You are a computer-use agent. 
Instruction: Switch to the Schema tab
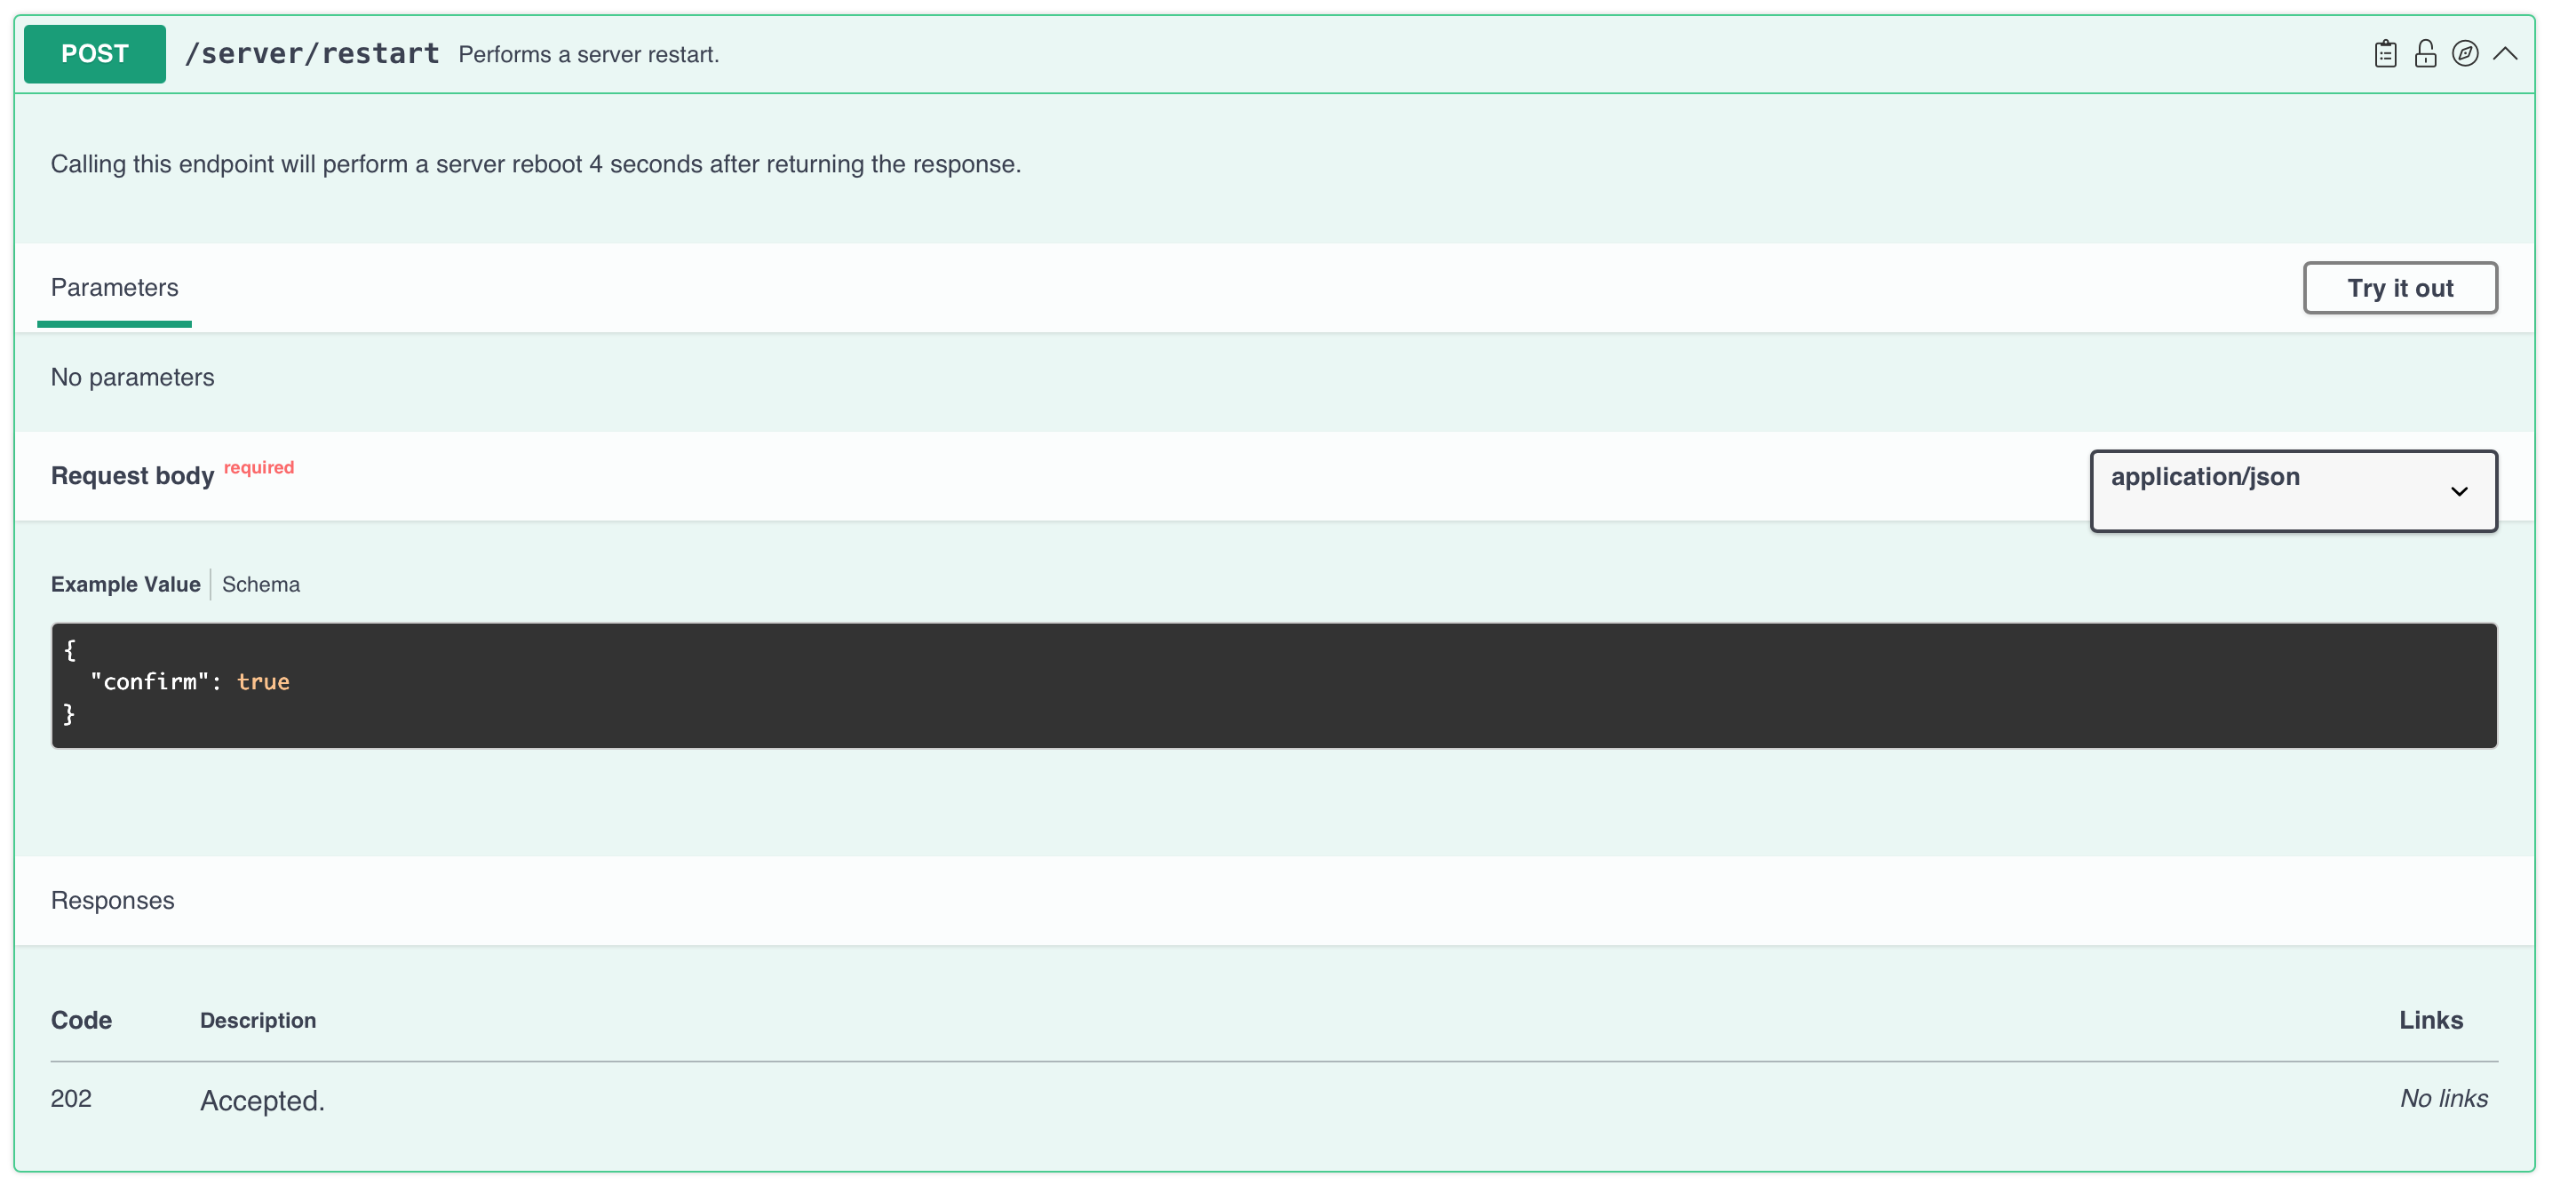pos(261,584)
